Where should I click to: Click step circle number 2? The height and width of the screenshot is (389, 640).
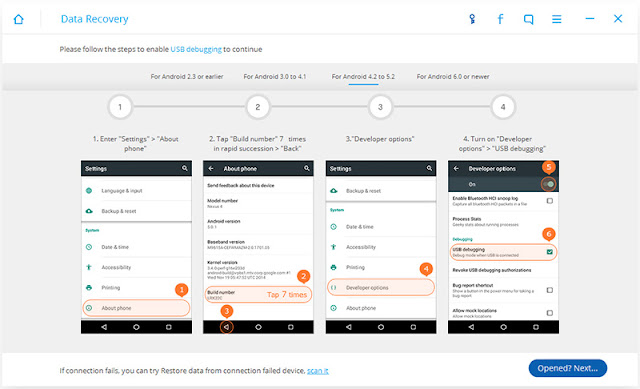tap(258, 107)
